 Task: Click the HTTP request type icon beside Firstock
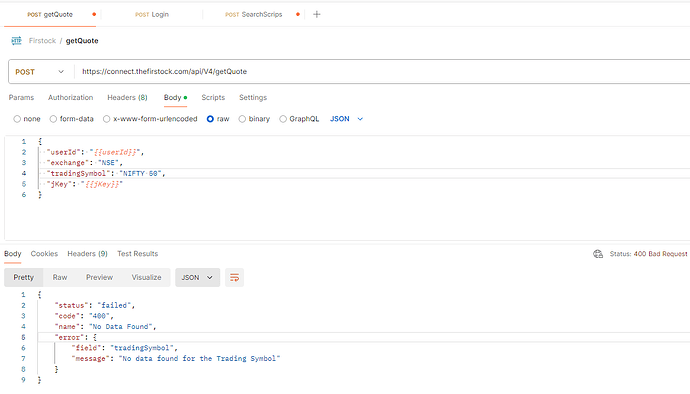click(x=16, y=41)
